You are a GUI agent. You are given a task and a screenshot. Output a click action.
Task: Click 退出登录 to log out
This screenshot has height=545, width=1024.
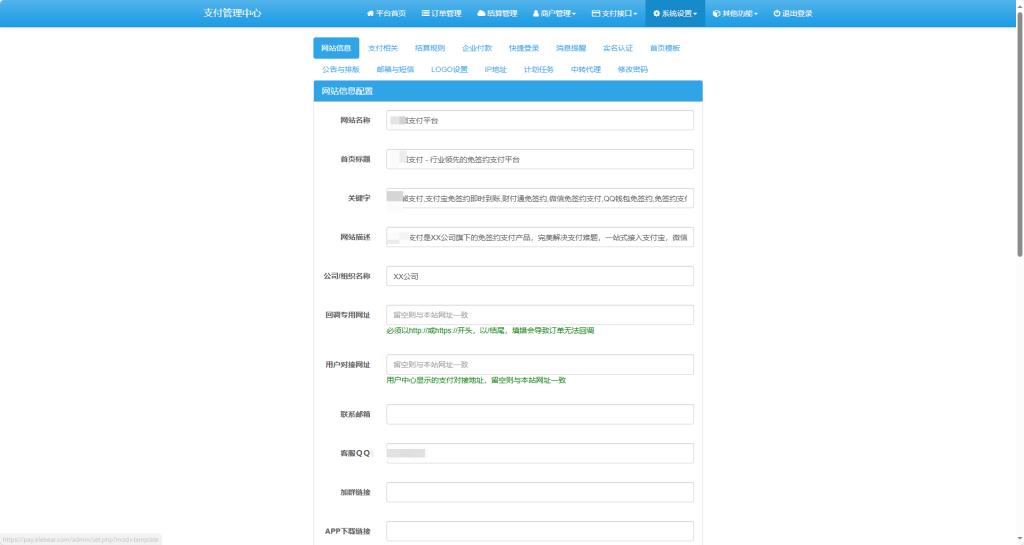[792, 13]
